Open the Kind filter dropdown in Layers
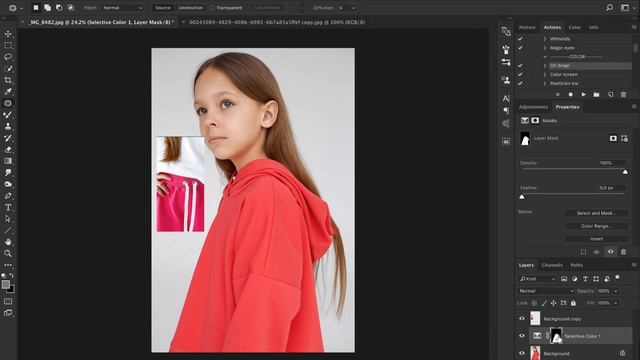640x360 pixels. pyautogui.click(x=537, y=279)
